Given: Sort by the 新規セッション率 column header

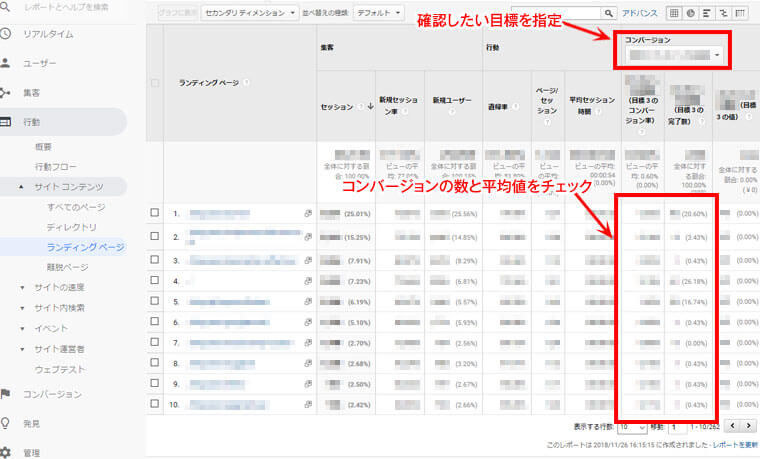Looking at the screenshot, I should coord(398,106).
